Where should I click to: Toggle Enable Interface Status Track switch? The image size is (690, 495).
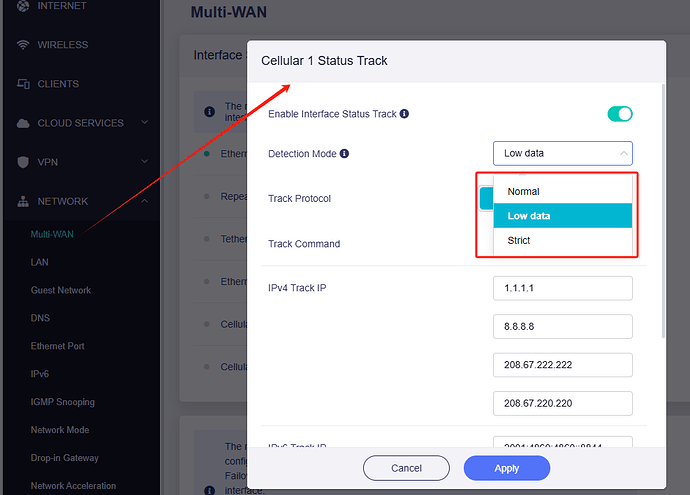620,114
